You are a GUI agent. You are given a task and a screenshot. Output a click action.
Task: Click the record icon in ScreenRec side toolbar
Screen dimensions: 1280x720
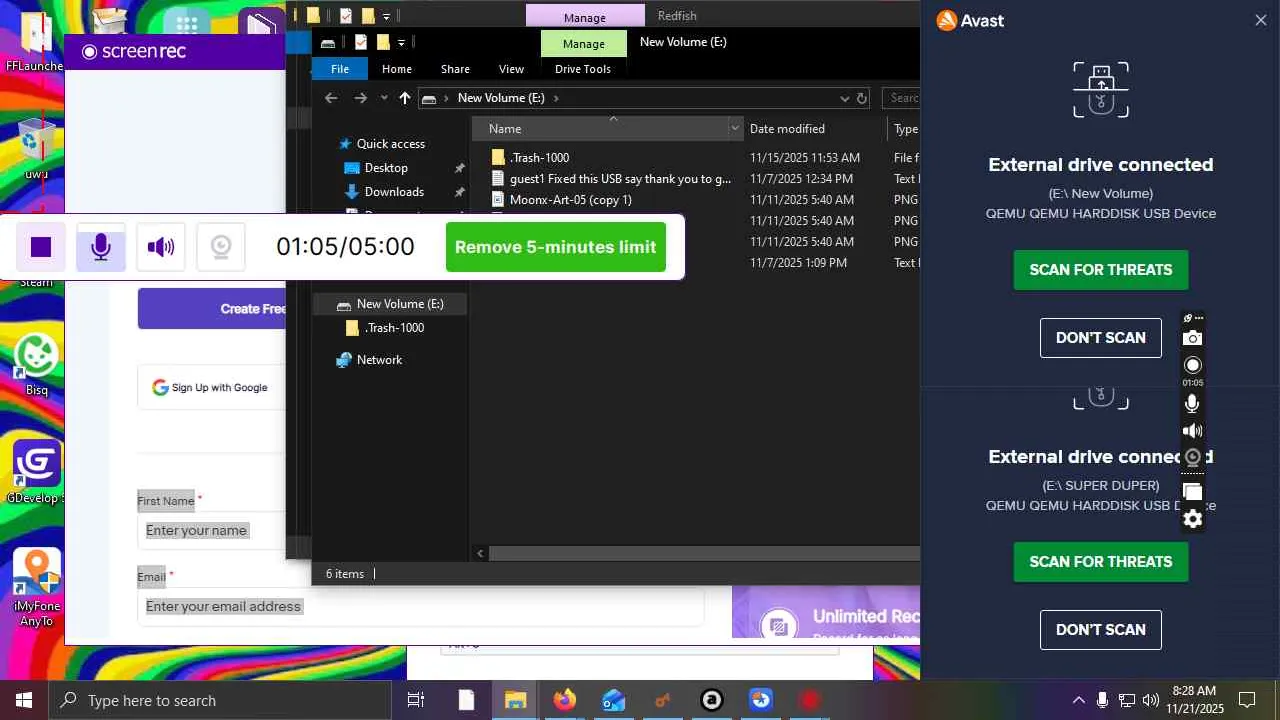1192,365
